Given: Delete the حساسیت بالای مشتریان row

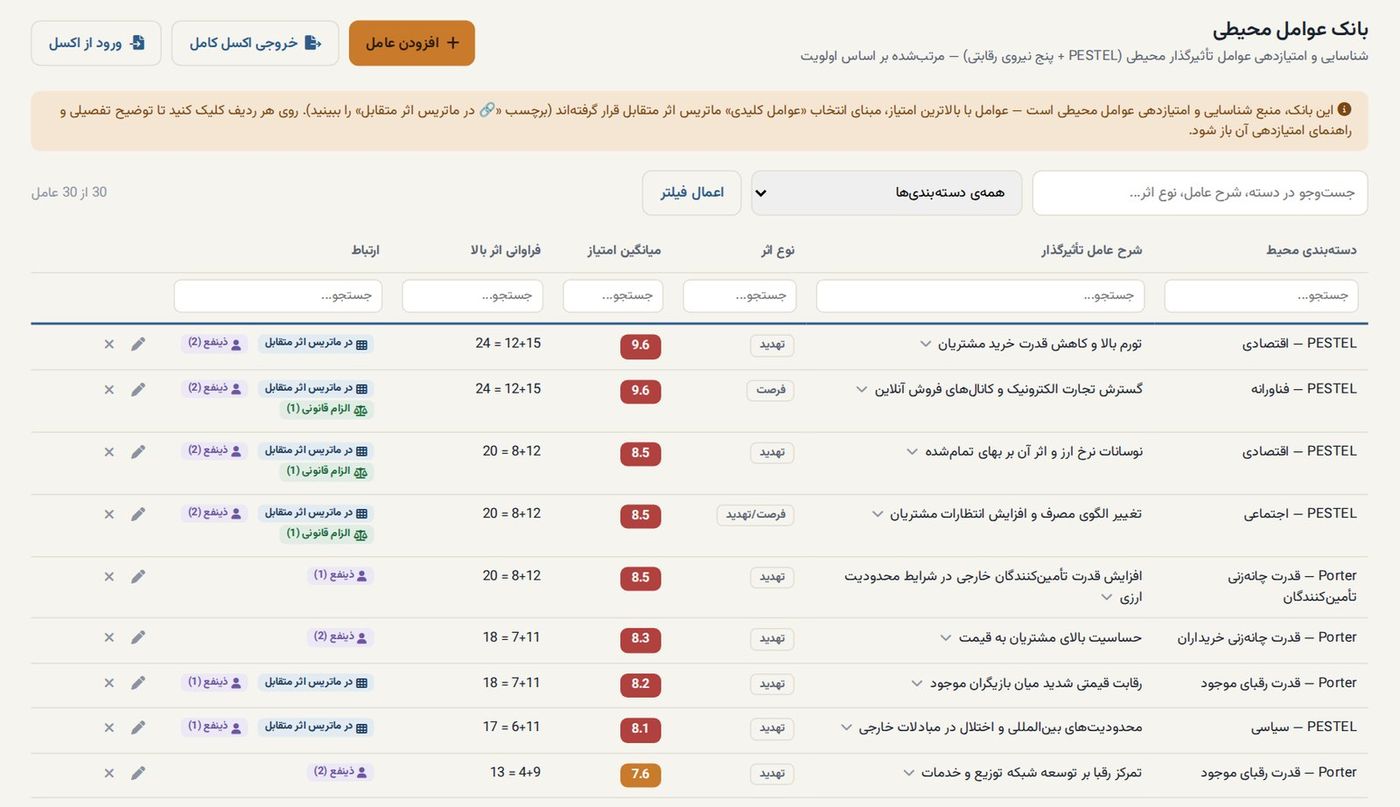Looking at the screenshot, I should tap(109, 637).
